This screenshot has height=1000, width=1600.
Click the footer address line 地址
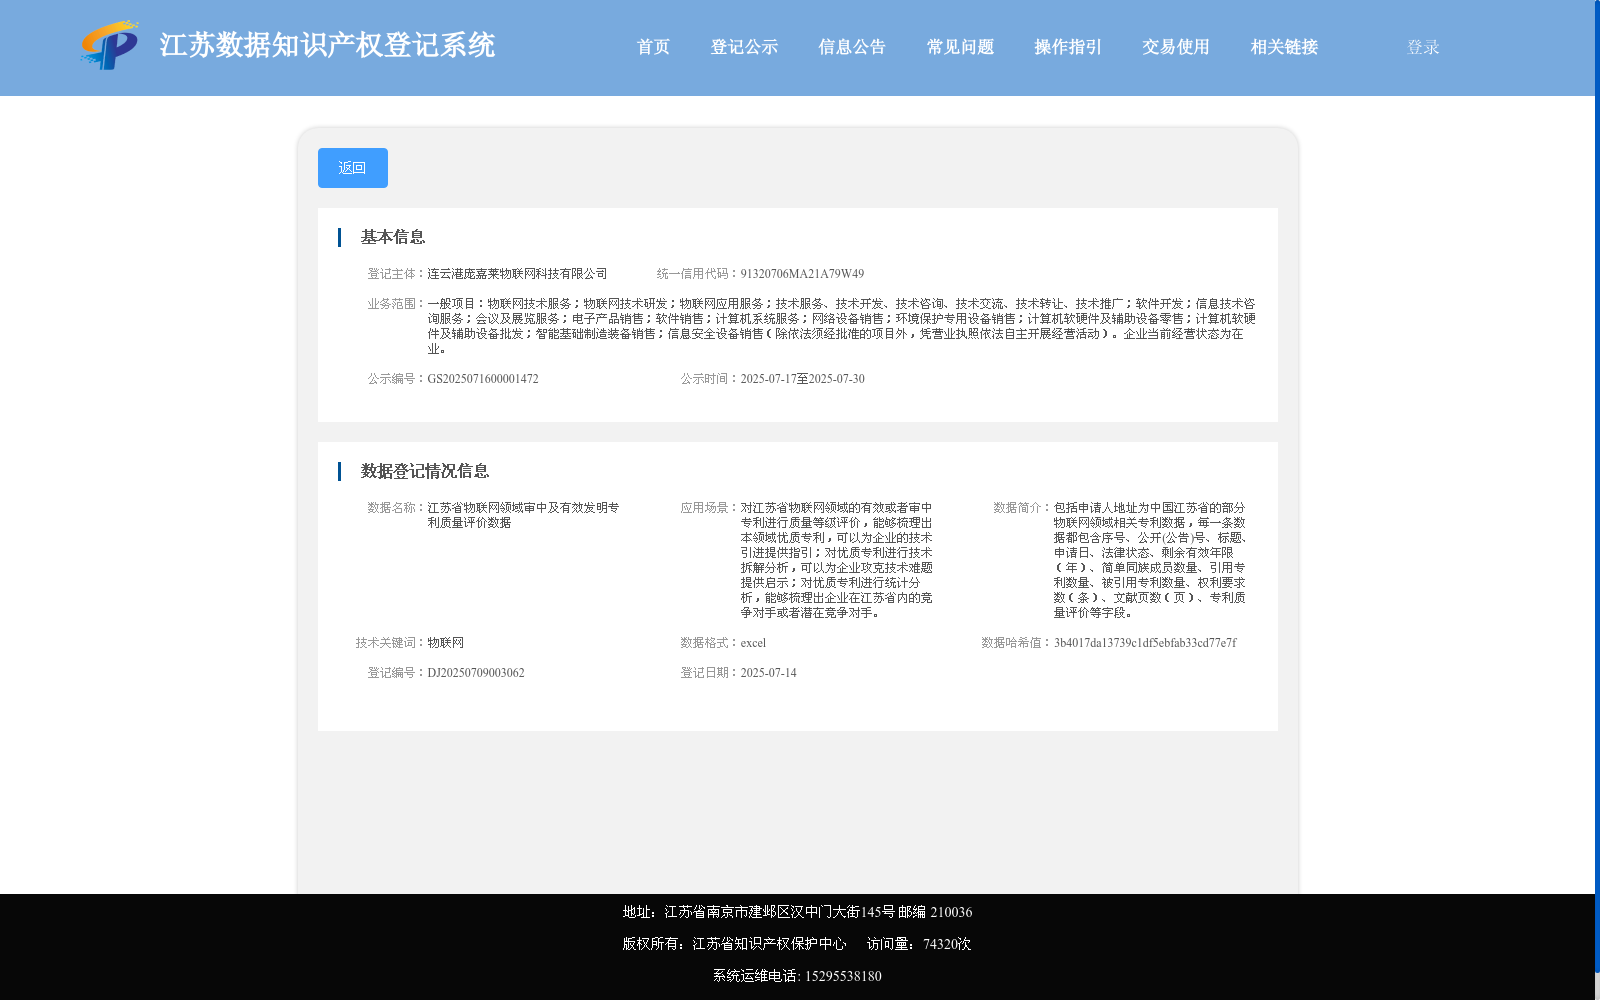[797, 912]
